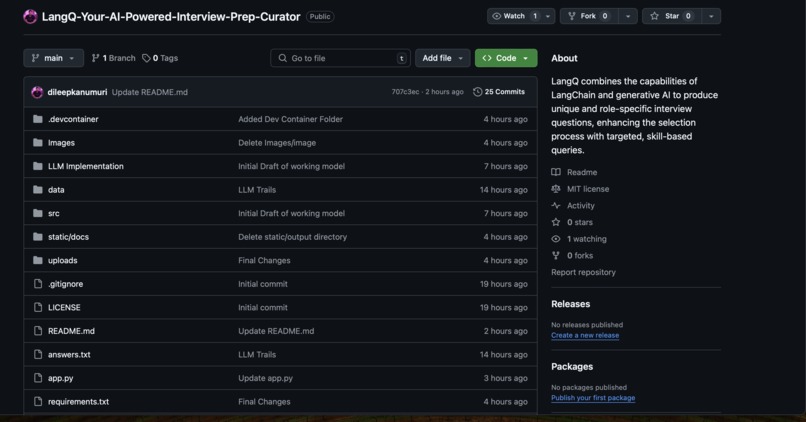Open the repository owner avatar
The width and height of the screenshot is (806, 422).
tap(30, 16)
